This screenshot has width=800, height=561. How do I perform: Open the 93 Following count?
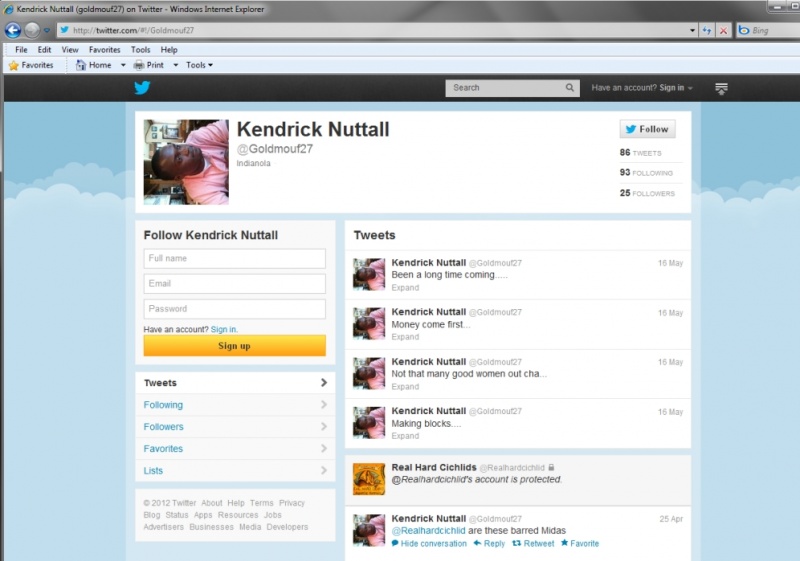(646, 173)
